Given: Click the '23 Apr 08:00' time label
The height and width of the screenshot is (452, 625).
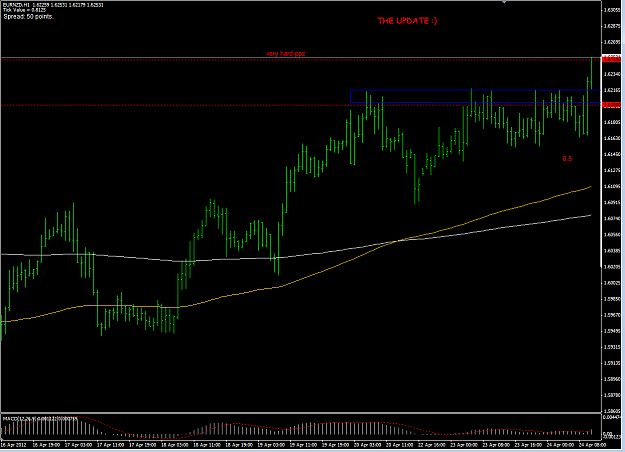Looking at the screenshot, I should pyautogui.click(x=496, y=445).
